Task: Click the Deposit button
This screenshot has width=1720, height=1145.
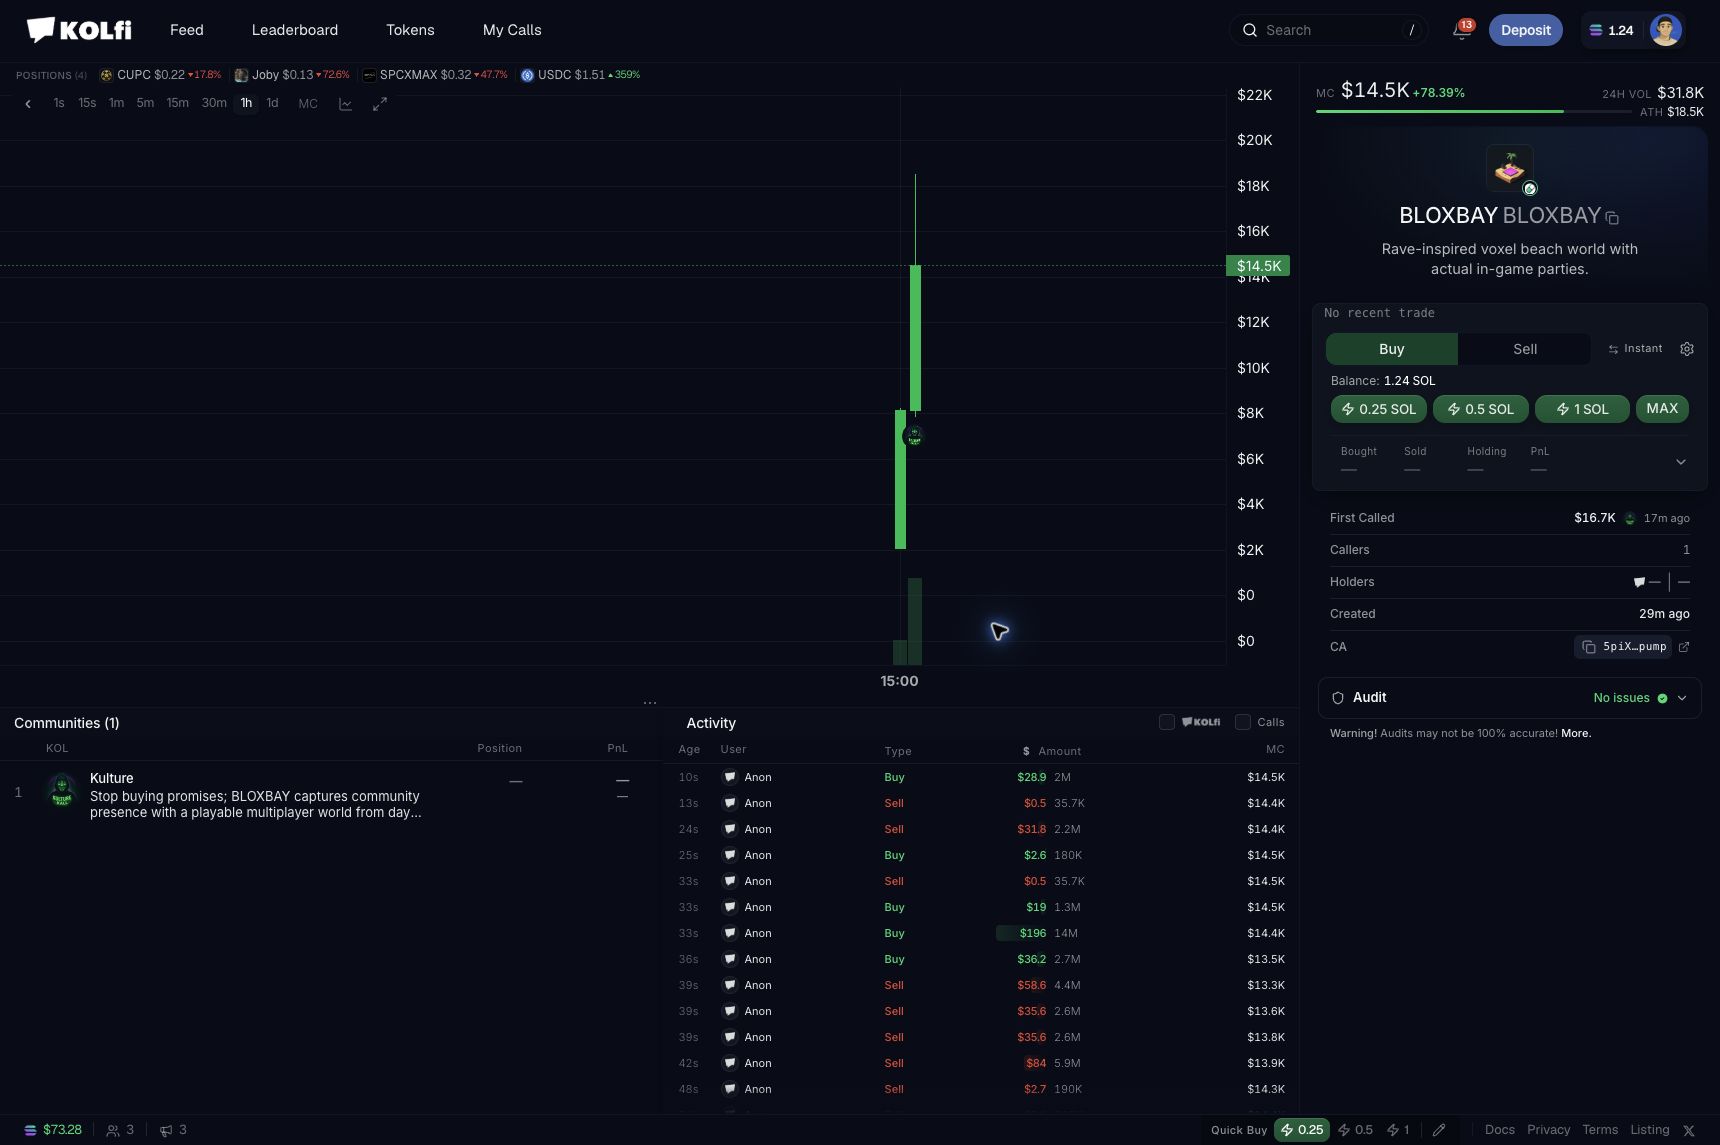Action: point(1525,30)
